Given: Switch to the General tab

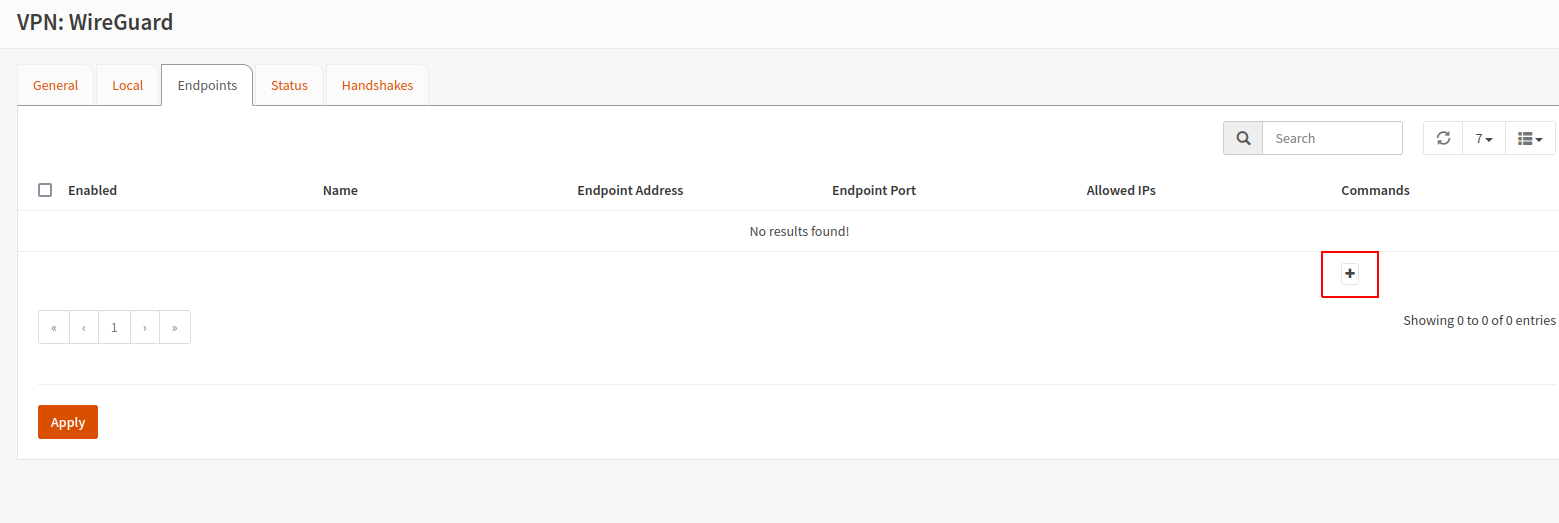Looking at the screenshot, I should click(x=56, y=85).
